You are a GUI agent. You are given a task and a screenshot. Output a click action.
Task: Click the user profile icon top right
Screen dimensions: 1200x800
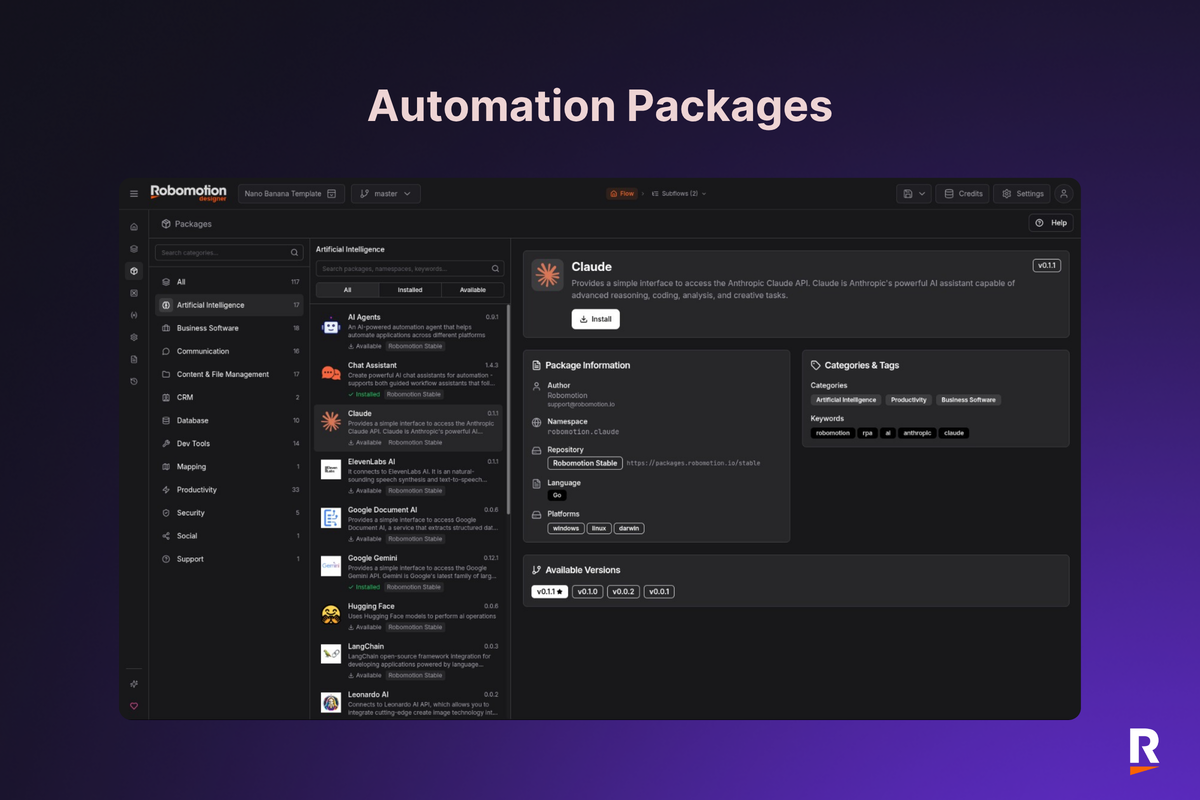(1063, 193)
